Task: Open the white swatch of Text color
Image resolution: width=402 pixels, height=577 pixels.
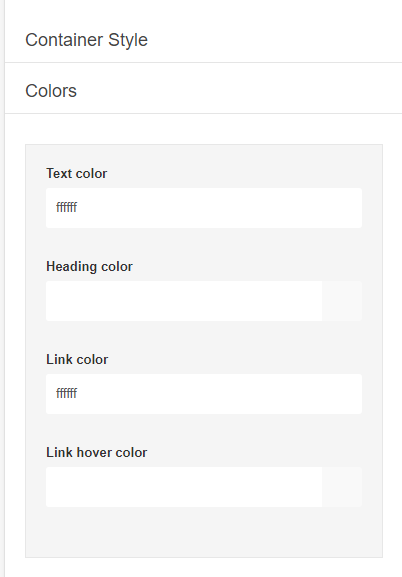Action: pos(342,208)
